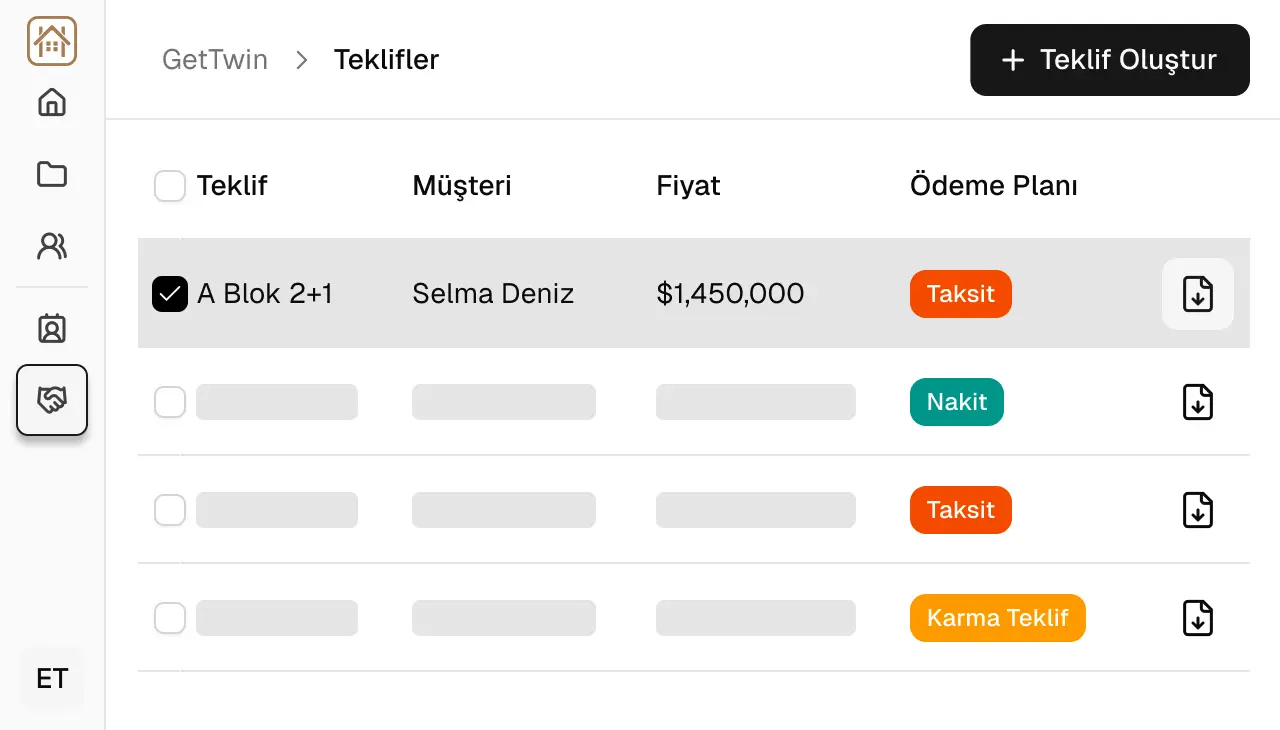Screen dimensions: 1280x730
Task: Click the Teklif Oluştur button
Action: pyautogui.click(x=1109, y=60)
